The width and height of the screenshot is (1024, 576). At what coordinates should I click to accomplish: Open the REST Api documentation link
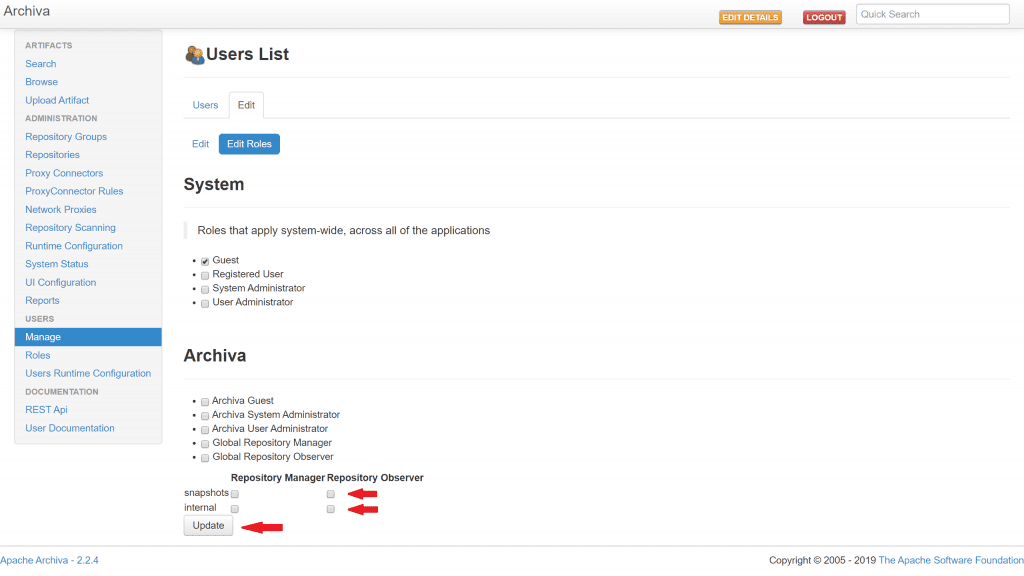coord(47,410)
